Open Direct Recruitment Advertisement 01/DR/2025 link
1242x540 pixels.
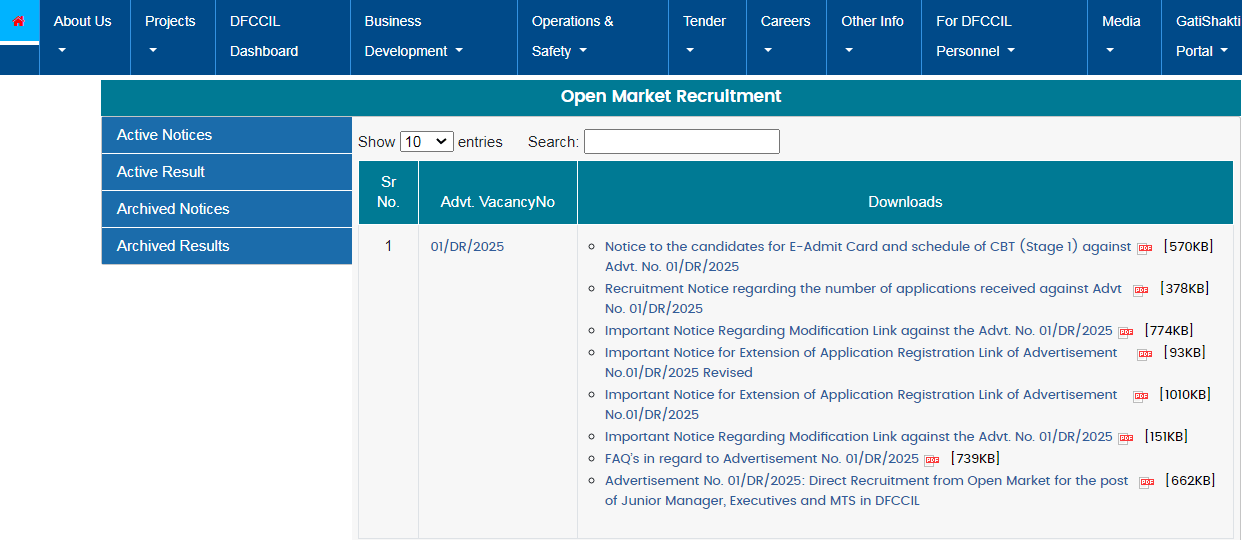point(866,490)
